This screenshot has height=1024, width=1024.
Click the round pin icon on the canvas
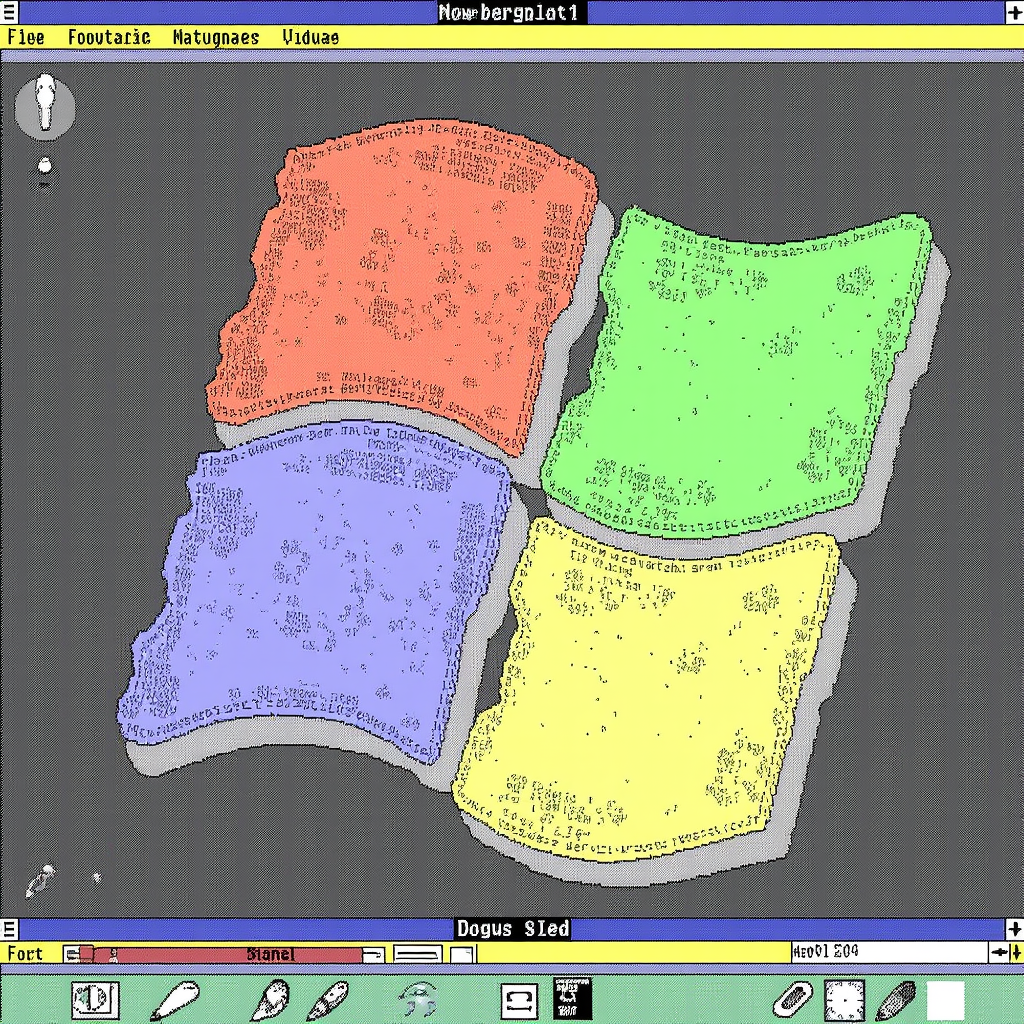coord(45,106)
